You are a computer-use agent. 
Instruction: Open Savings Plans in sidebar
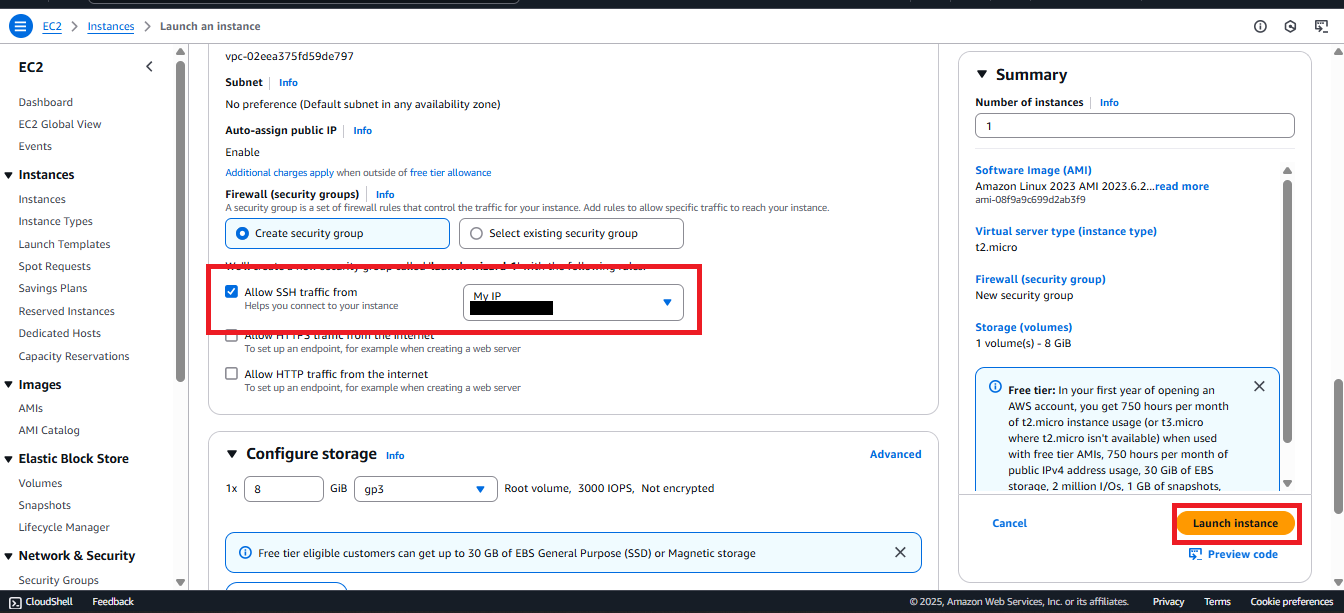coord(53,288)
